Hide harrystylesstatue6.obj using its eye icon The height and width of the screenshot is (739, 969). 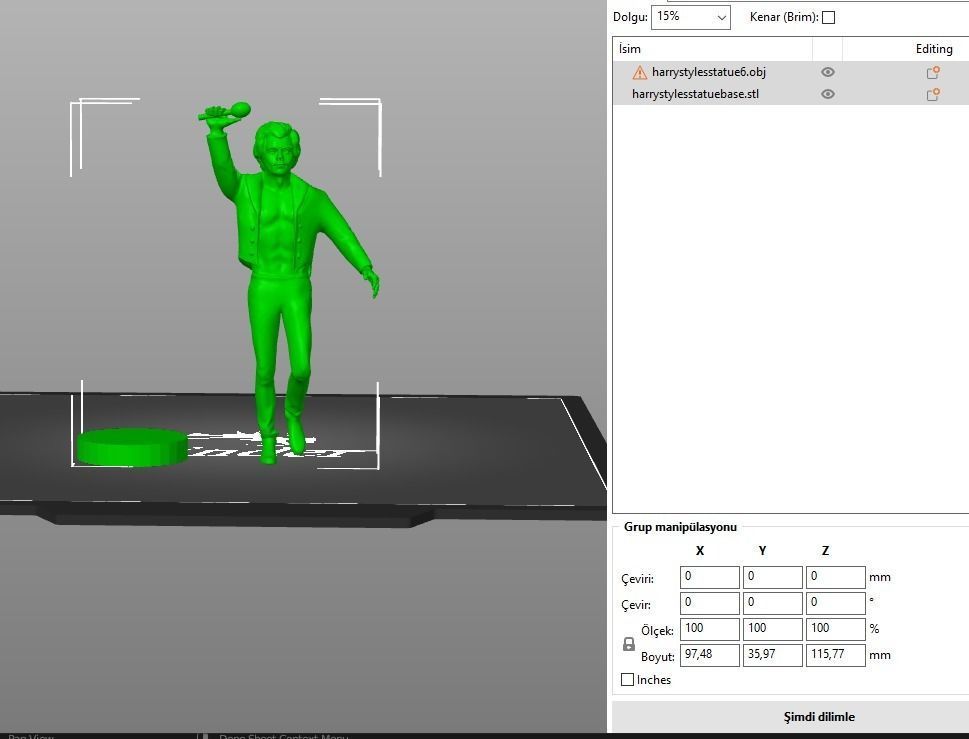[827, 72]
